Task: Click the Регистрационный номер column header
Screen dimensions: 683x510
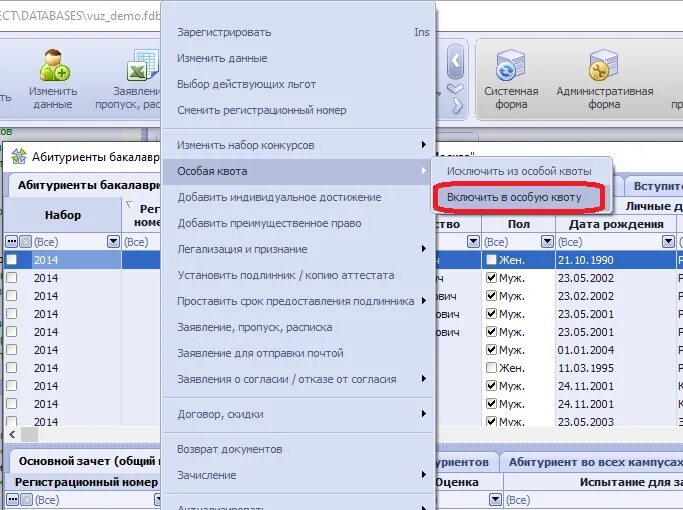Action: point(86,482)
